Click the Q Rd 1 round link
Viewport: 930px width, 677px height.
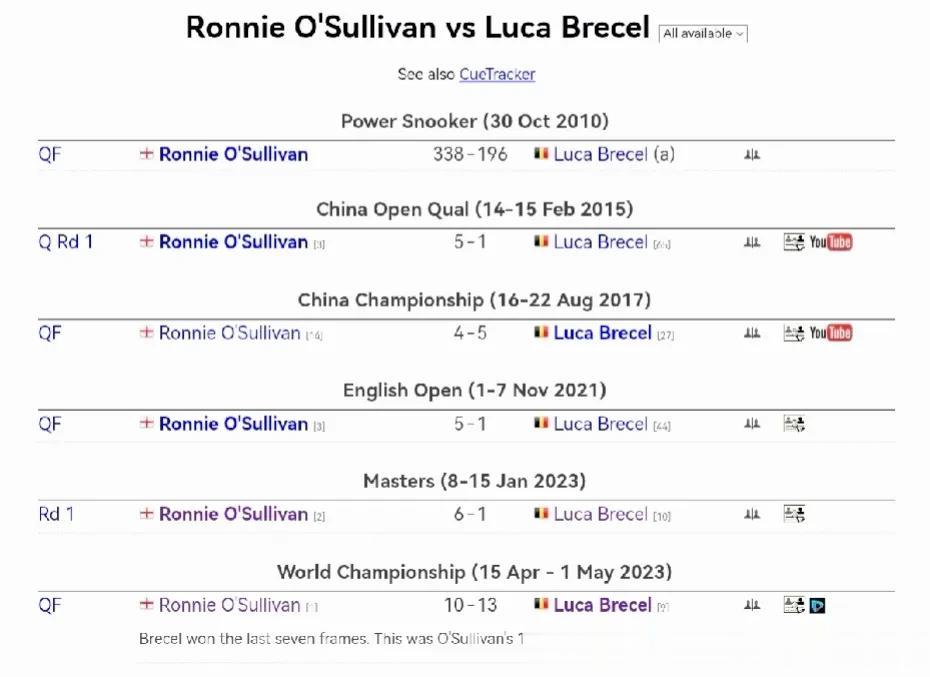coord(66,242)
